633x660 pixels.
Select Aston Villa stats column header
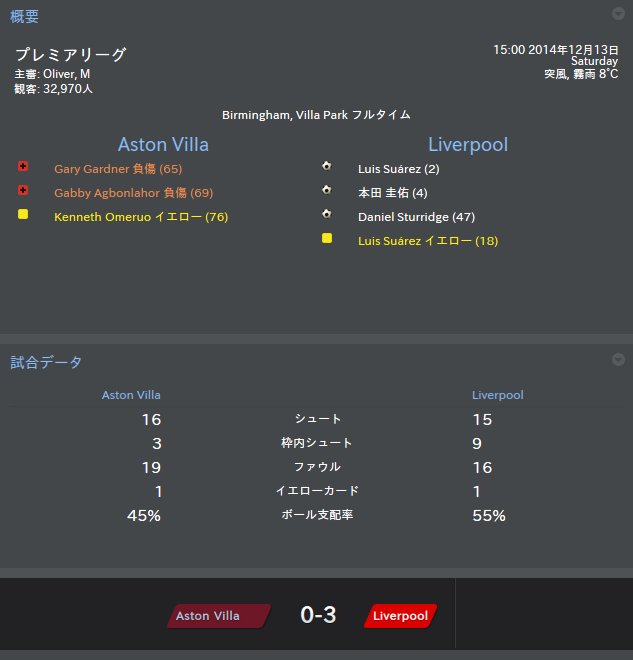pos(131,395)
